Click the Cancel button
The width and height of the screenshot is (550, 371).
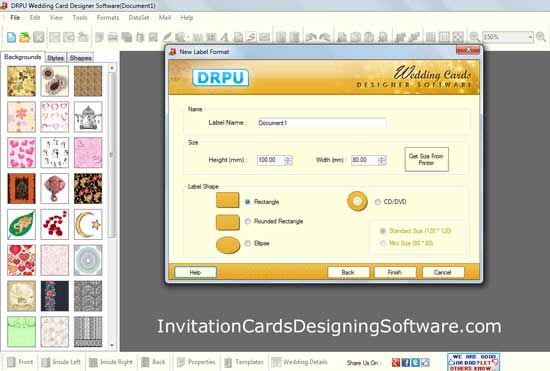[443, 272]
